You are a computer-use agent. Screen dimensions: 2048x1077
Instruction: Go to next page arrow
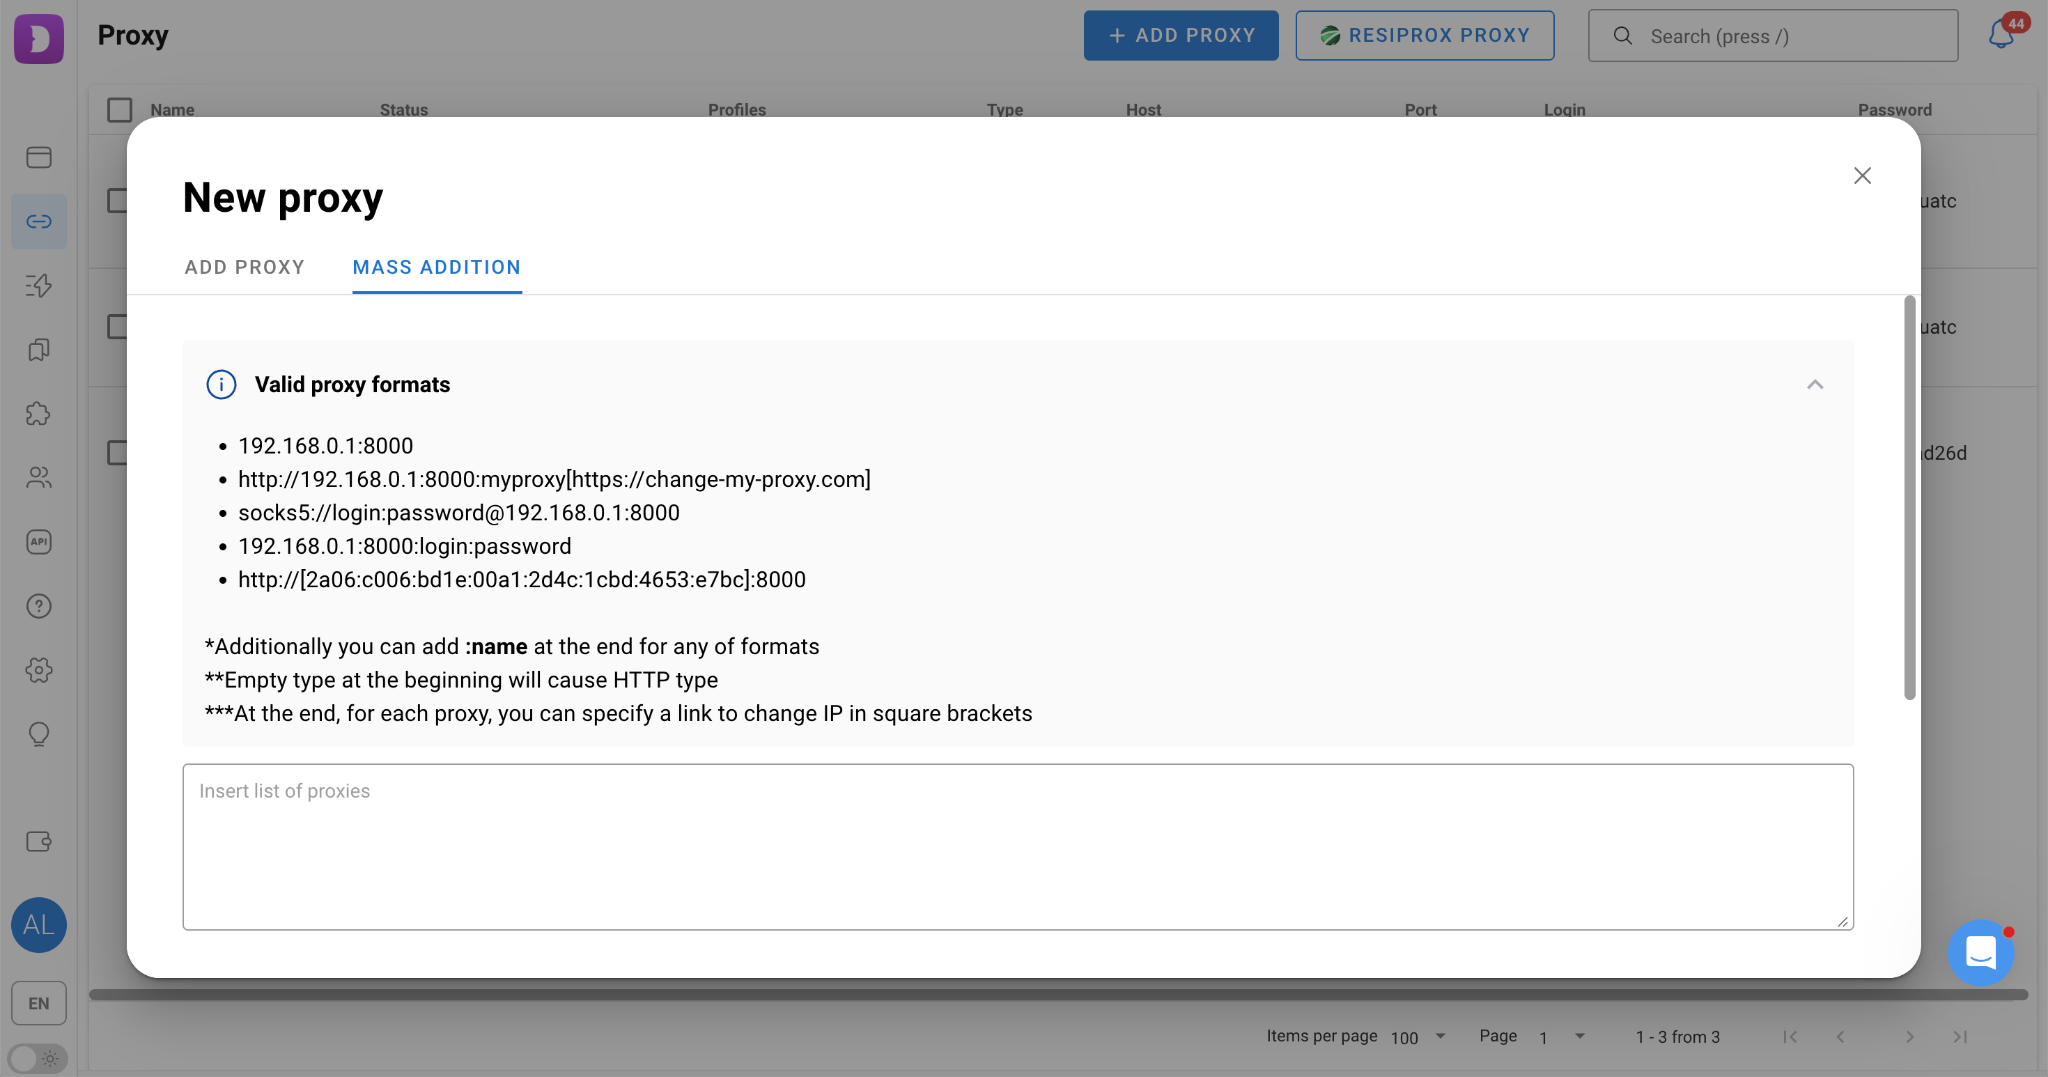[x=1909, y=1037]
